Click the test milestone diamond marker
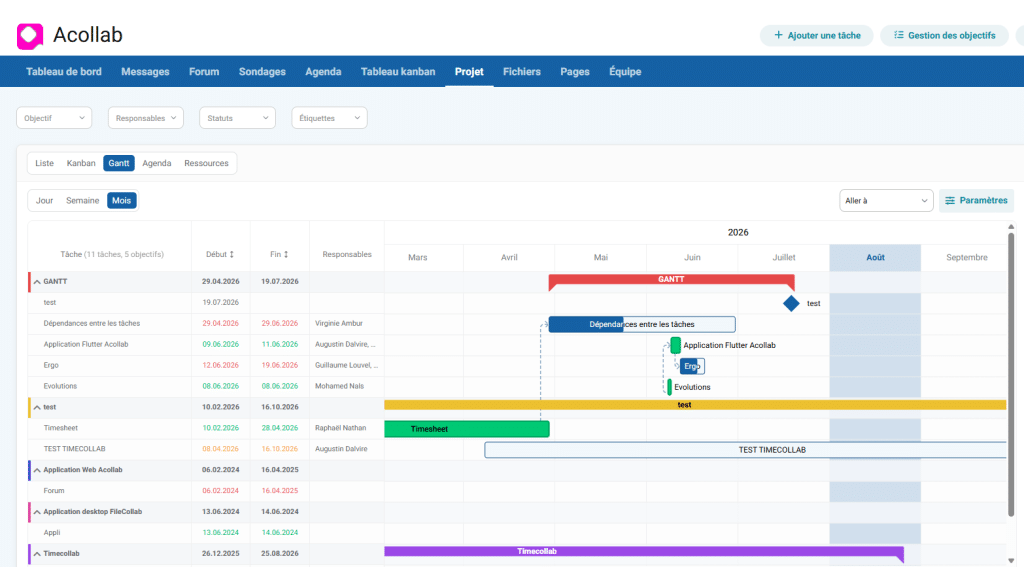The image size is (1024, 567). click(791, 303)
